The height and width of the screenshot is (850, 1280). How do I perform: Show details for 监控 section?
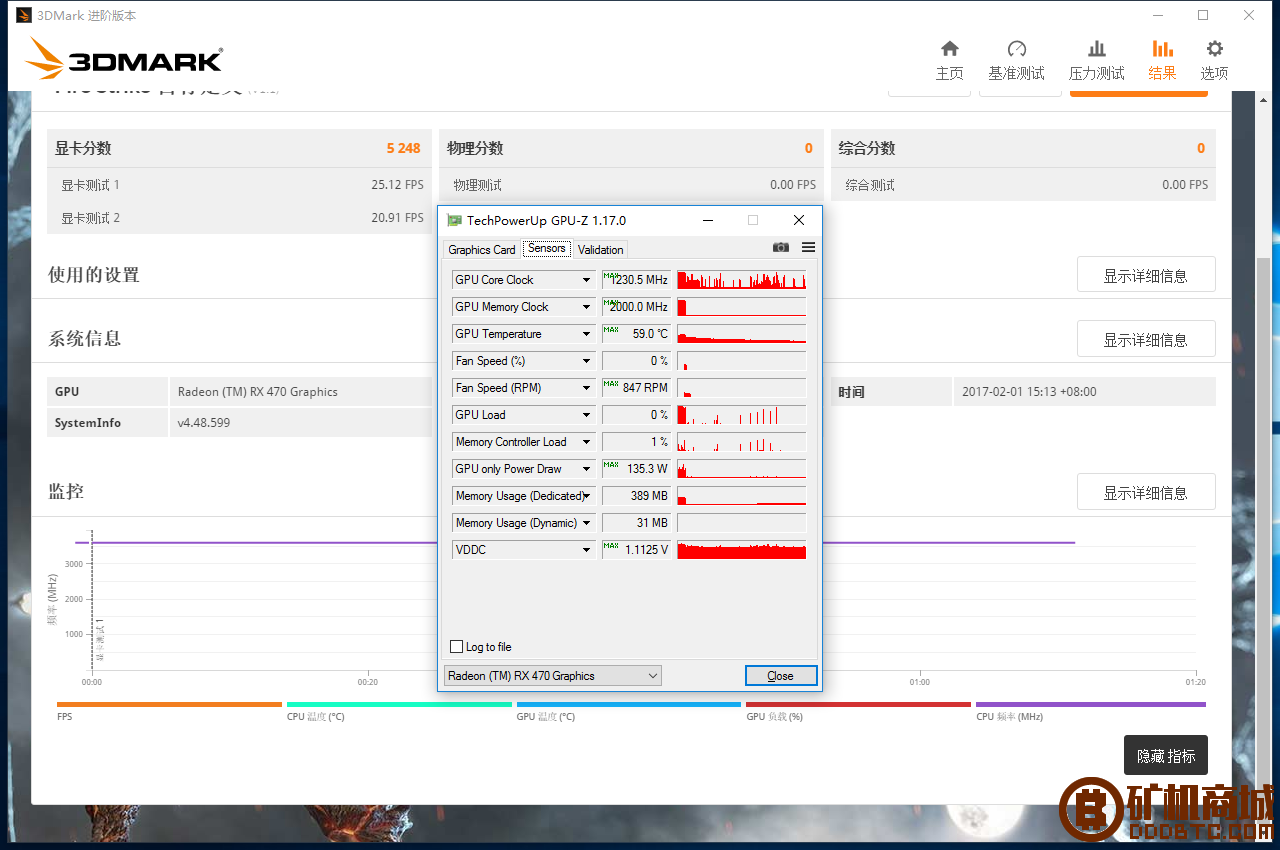coord(1146,492)
